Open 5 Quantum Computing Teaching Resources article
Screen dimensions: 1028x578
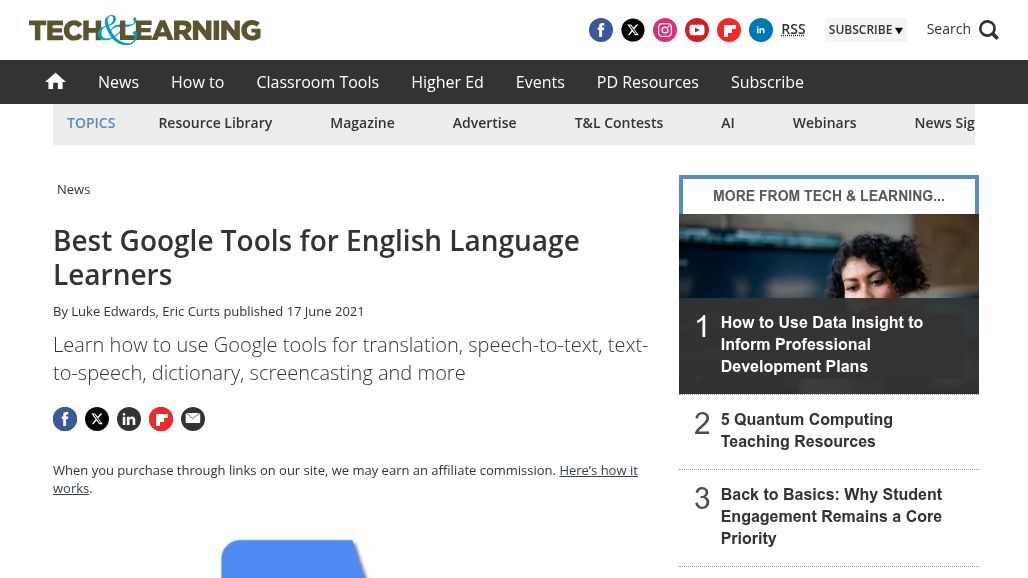click(x=806, y=431)
